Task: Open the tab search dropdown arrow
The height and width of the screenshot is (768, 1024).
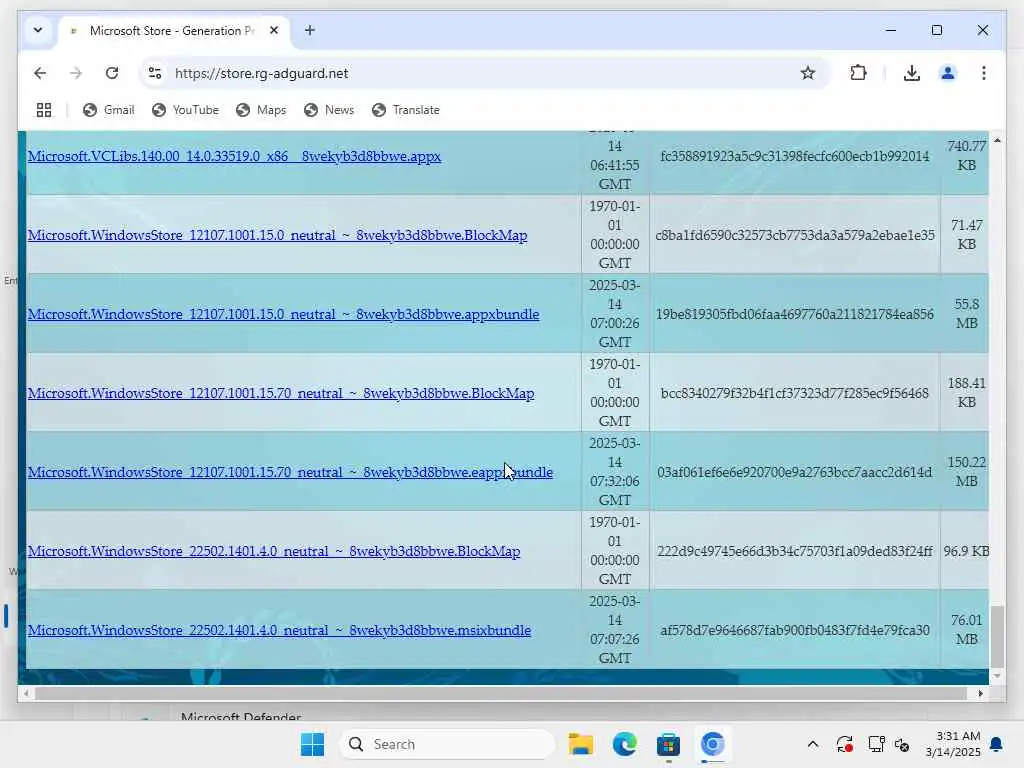Action: [x=38, y=30]
